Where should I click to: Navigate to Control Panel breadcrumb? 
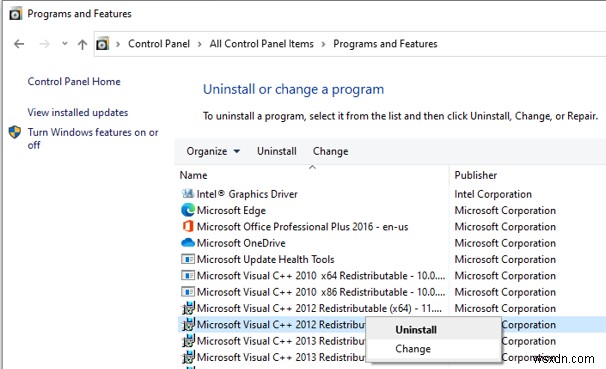coord(159,44)
